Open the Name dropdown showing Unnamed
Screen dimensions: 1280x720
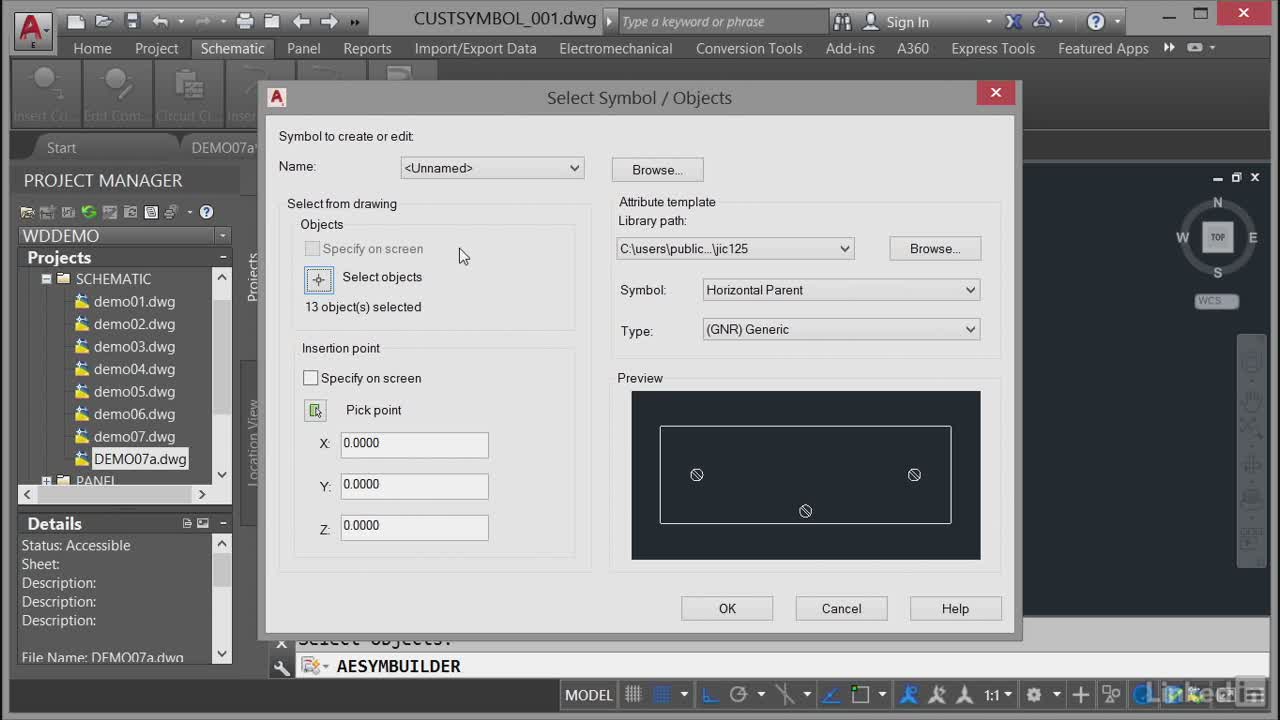[492, 168]
